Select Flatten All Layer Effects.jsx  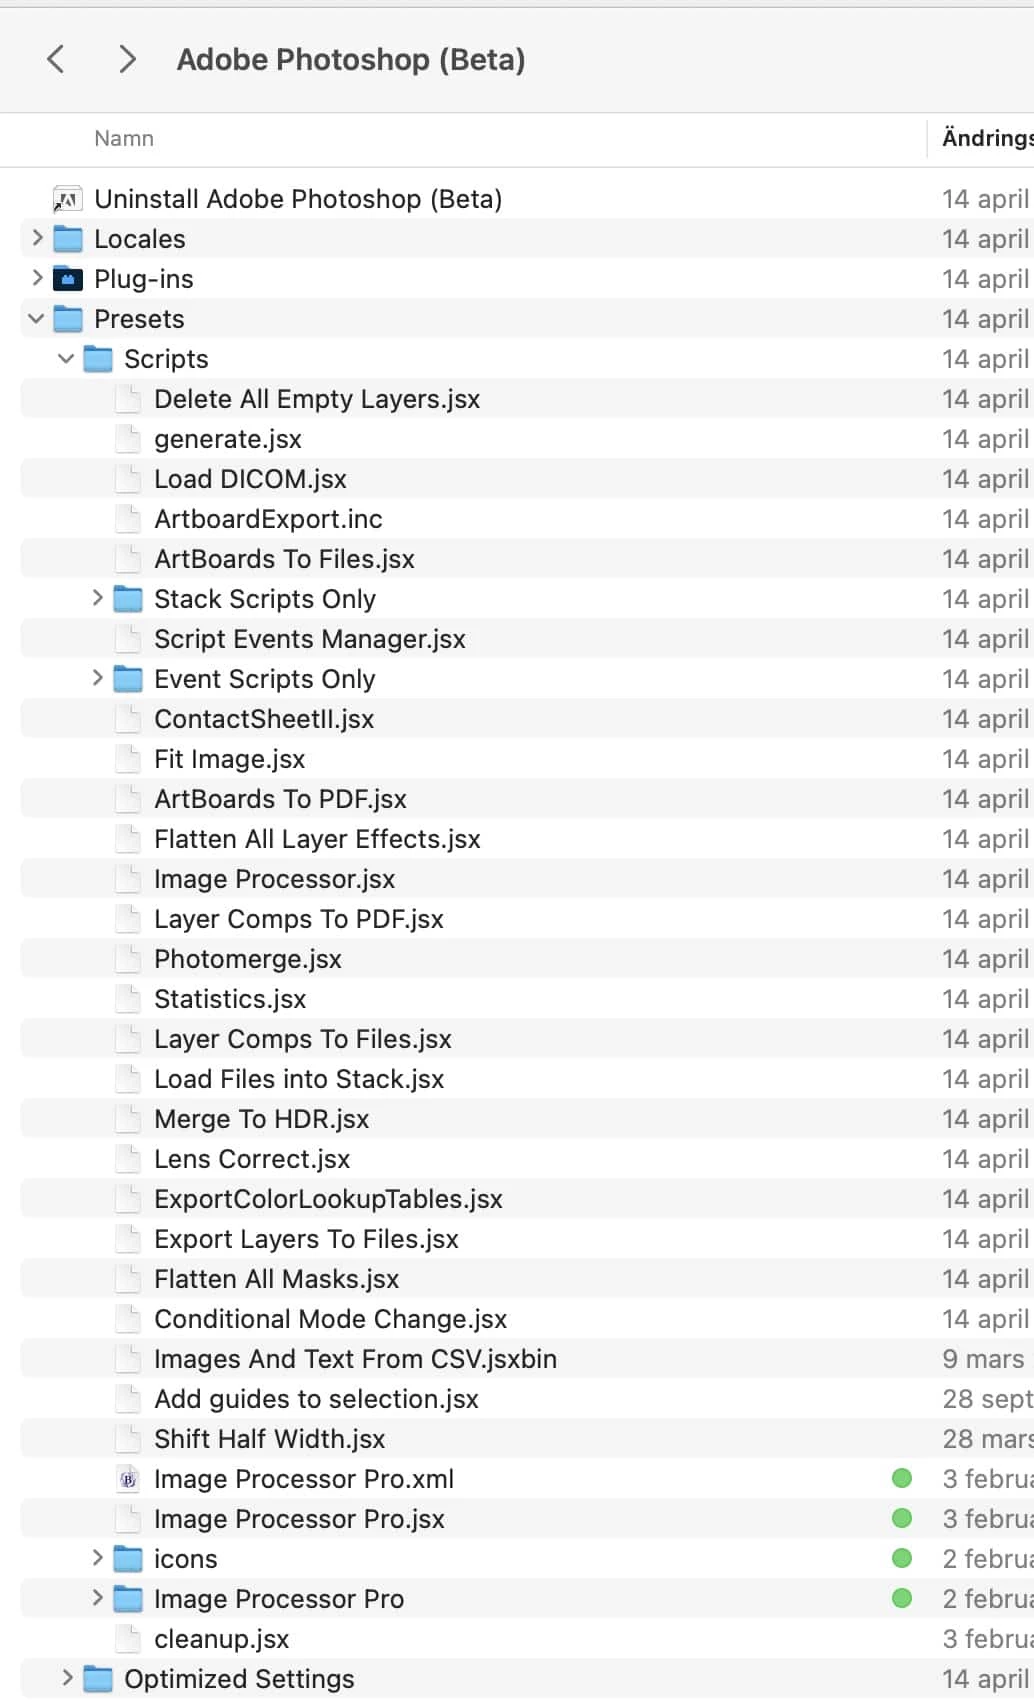pos(317,839)
